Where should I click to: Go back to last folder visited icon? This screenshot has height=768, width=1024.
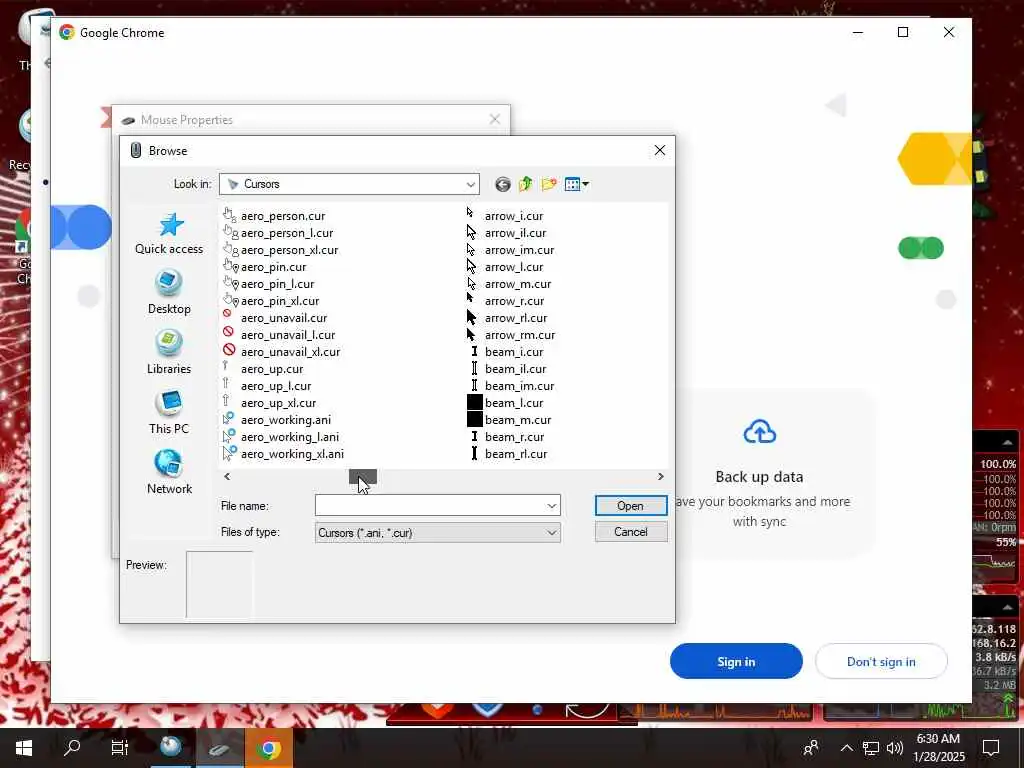pos(502,184)
